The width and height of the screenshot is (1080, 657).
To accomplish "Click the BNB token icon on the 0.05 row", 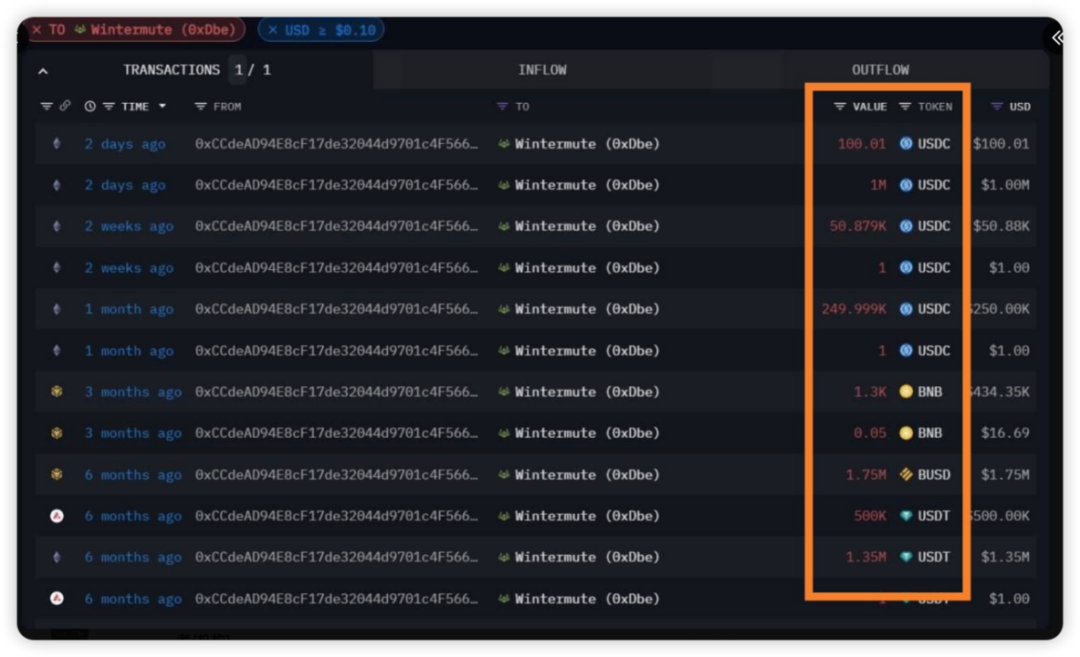I will [x=906, y=433].
